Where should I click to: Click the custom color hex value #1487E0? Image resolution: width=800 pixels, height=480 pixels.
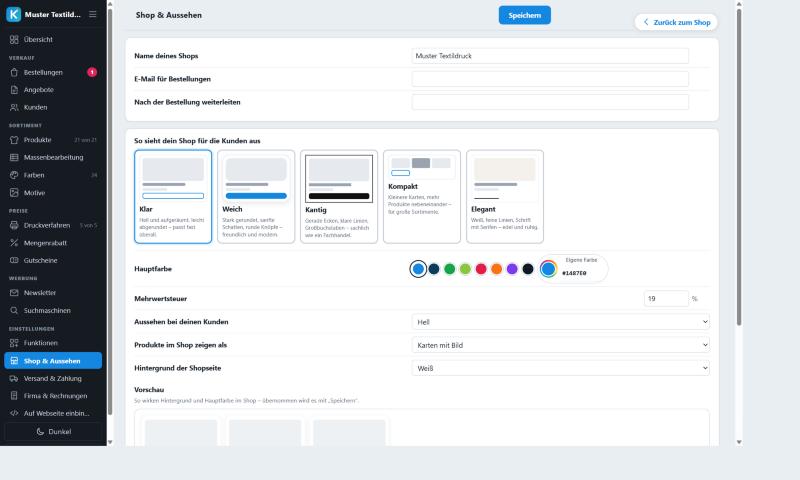(574, 273)
